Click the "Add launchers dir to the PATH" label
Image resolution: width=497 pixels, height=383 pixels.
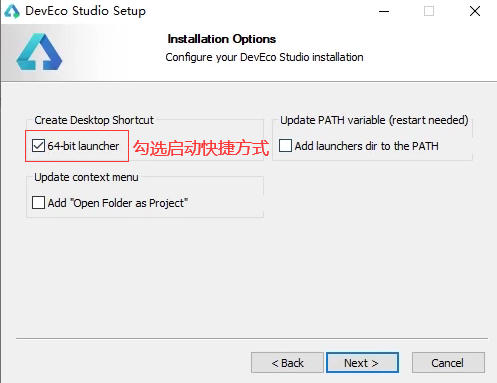(x=367, y=146)
